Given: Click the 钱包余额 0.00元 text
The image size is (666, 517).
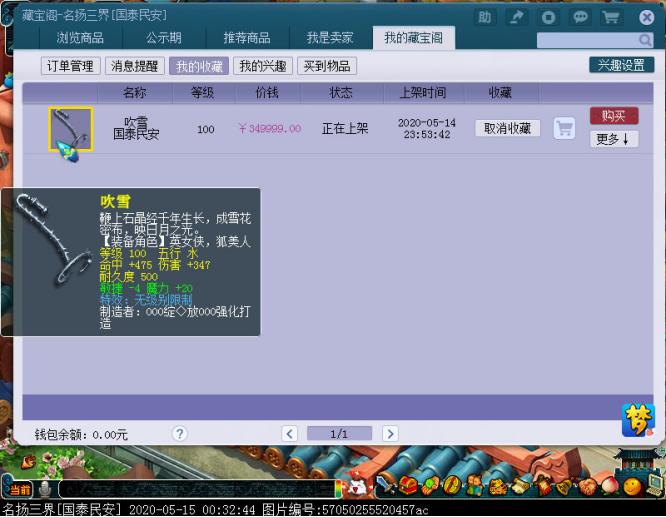Looking at the screenshot, I should [81, 435].
